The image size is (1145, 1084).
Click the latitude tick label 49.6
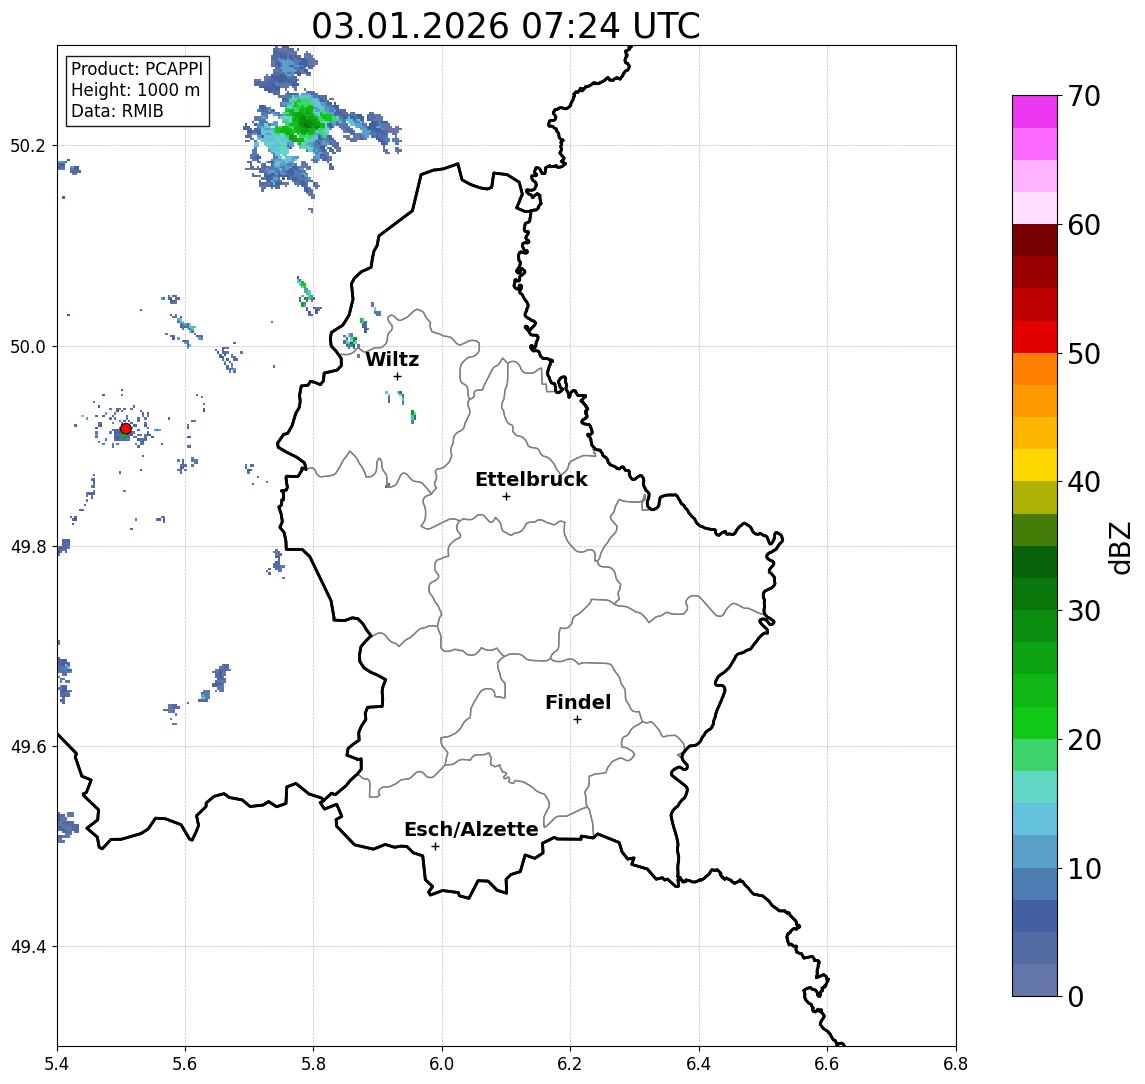tap(28, 747)
